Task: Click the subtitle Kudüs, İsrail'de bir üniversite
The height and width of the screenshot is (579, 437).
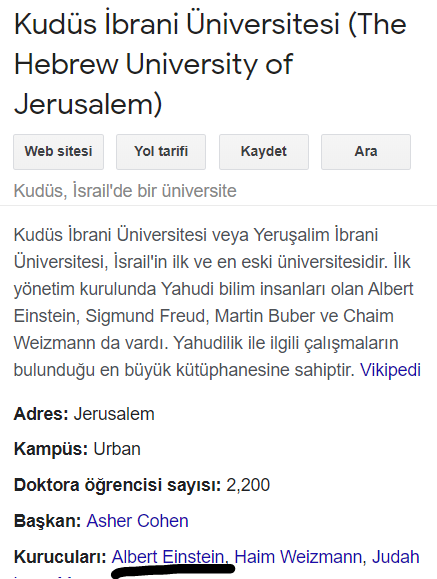Action: (125, 191)
